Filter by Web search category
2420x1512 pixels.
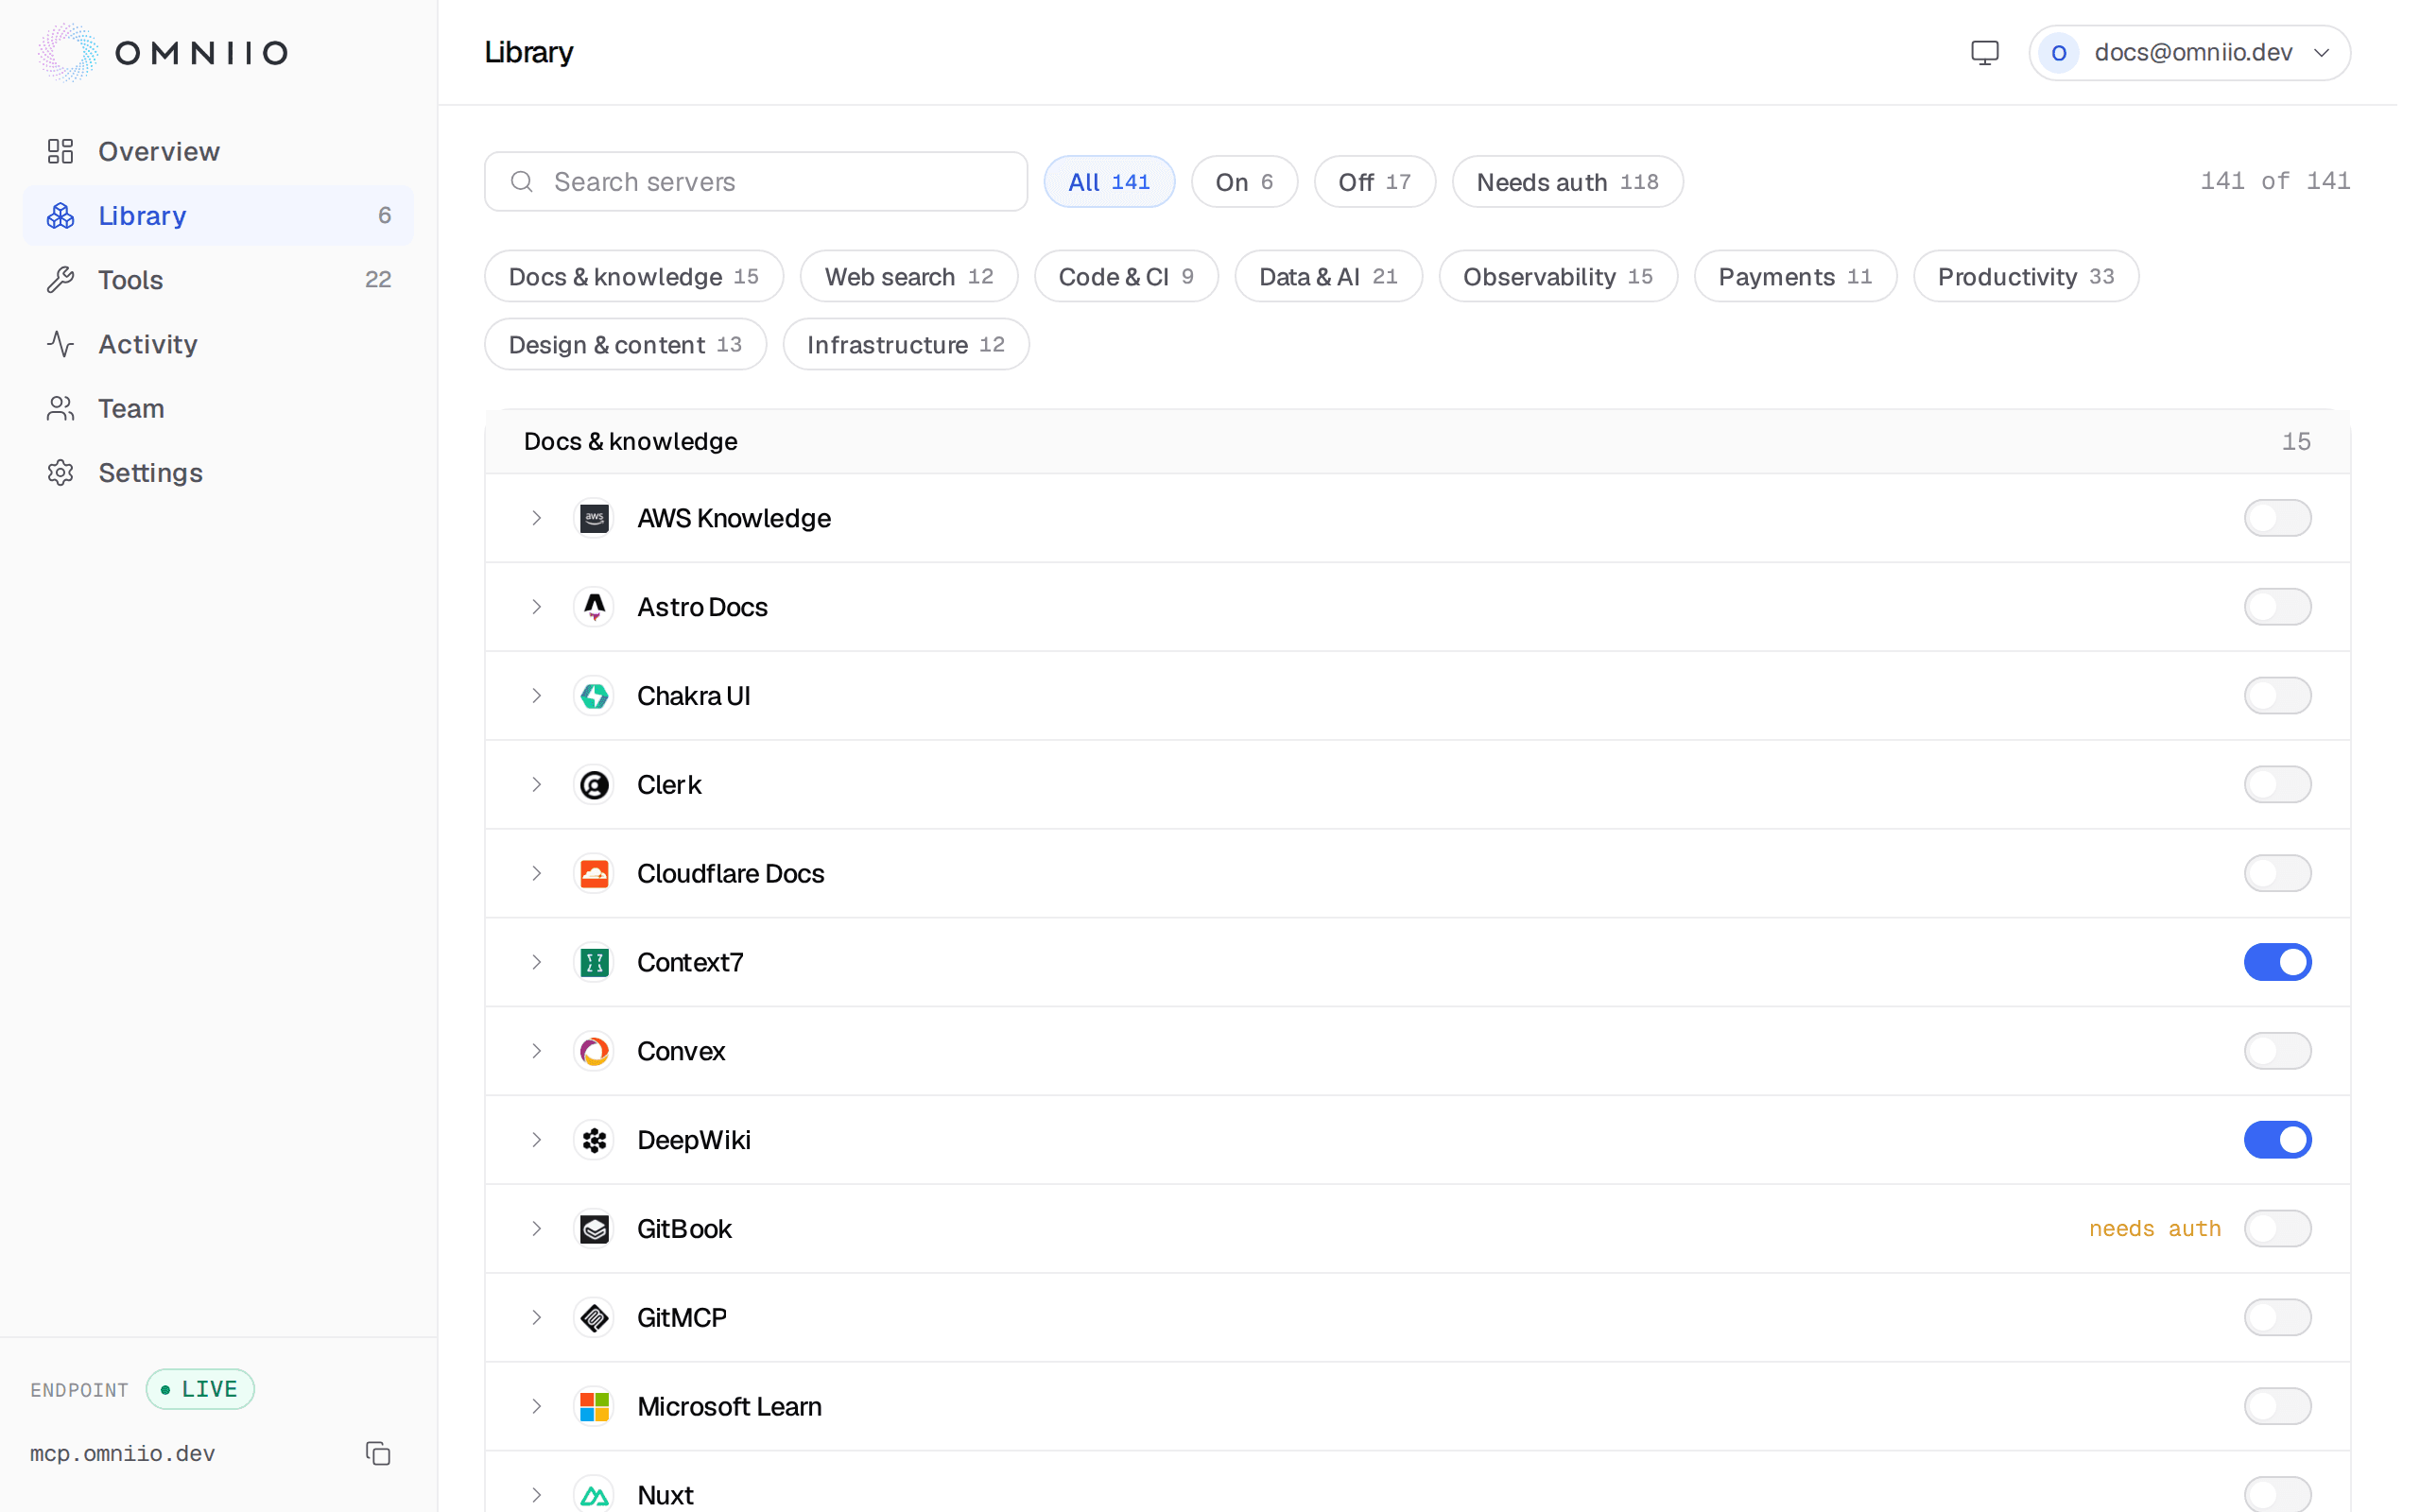pyautogui.click(x=909, y=276)
